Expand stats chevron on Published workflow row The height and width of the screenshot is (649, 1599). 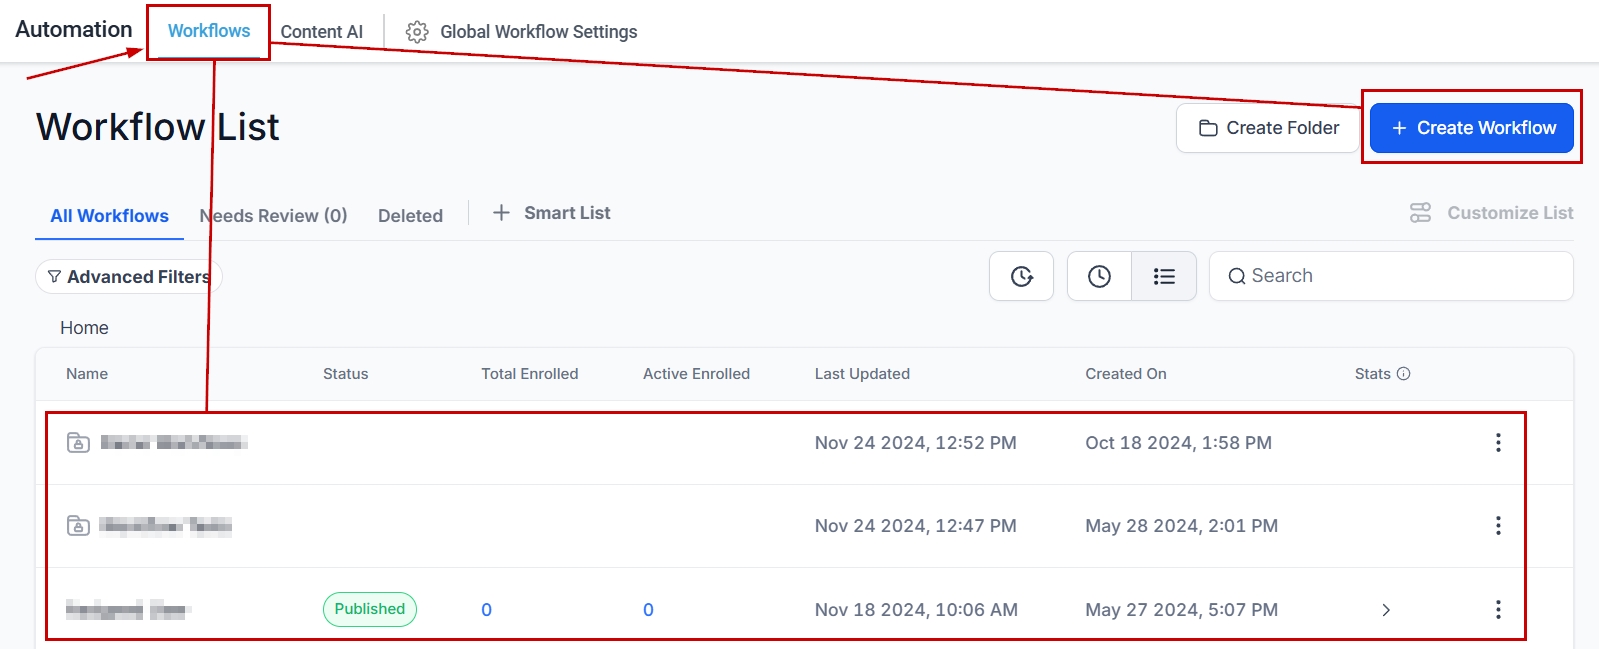(1386, 610)
